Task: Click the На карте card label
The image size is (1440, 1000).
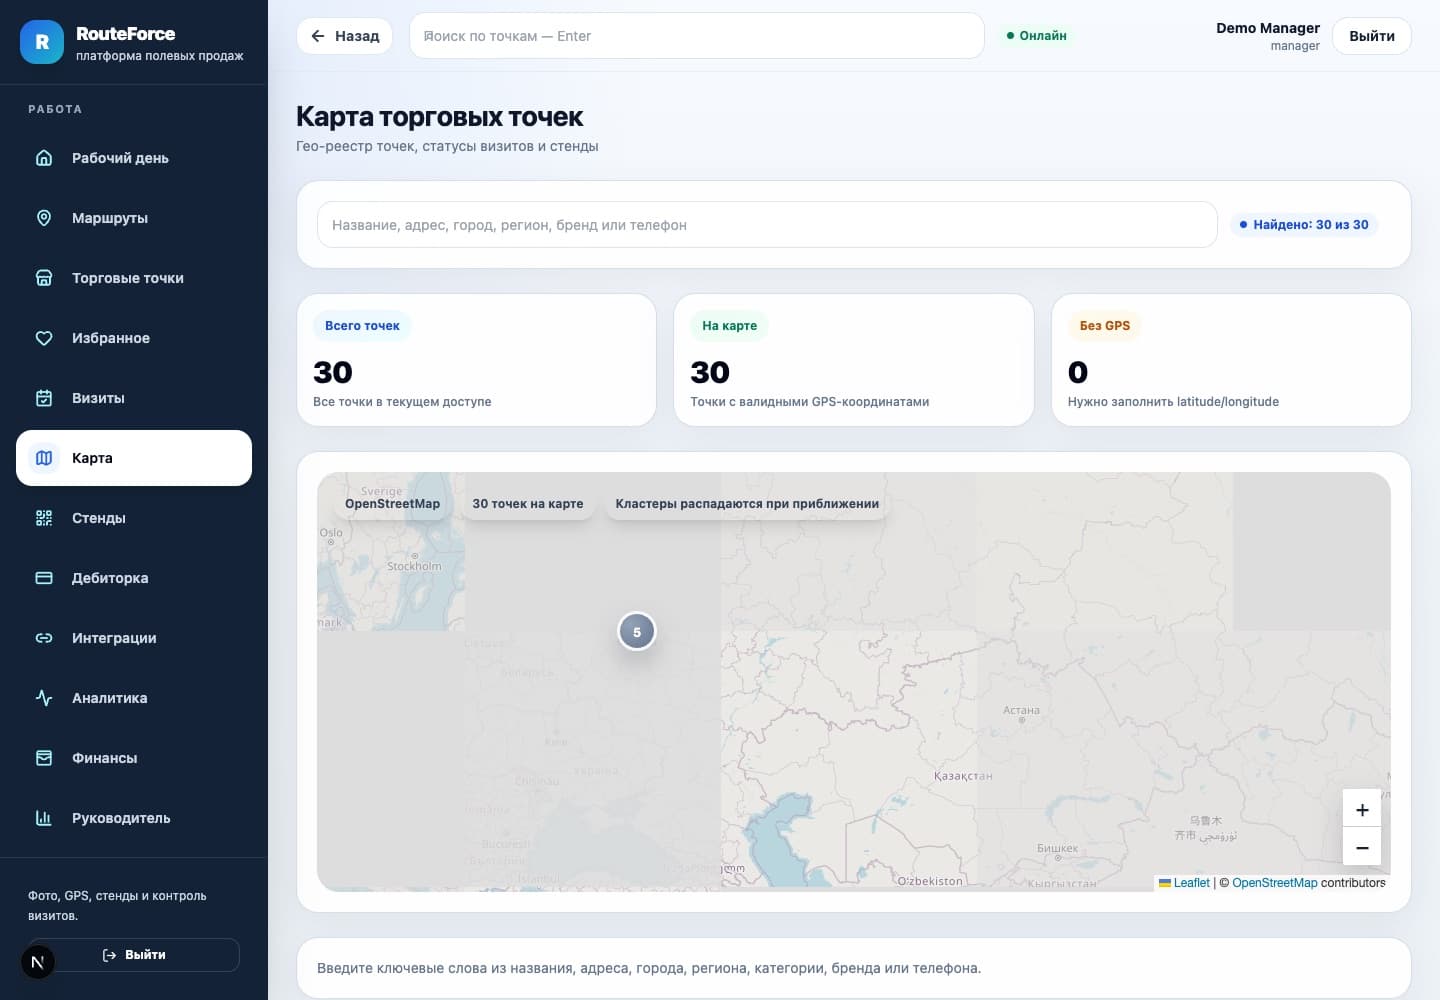Action: [729, 326]
